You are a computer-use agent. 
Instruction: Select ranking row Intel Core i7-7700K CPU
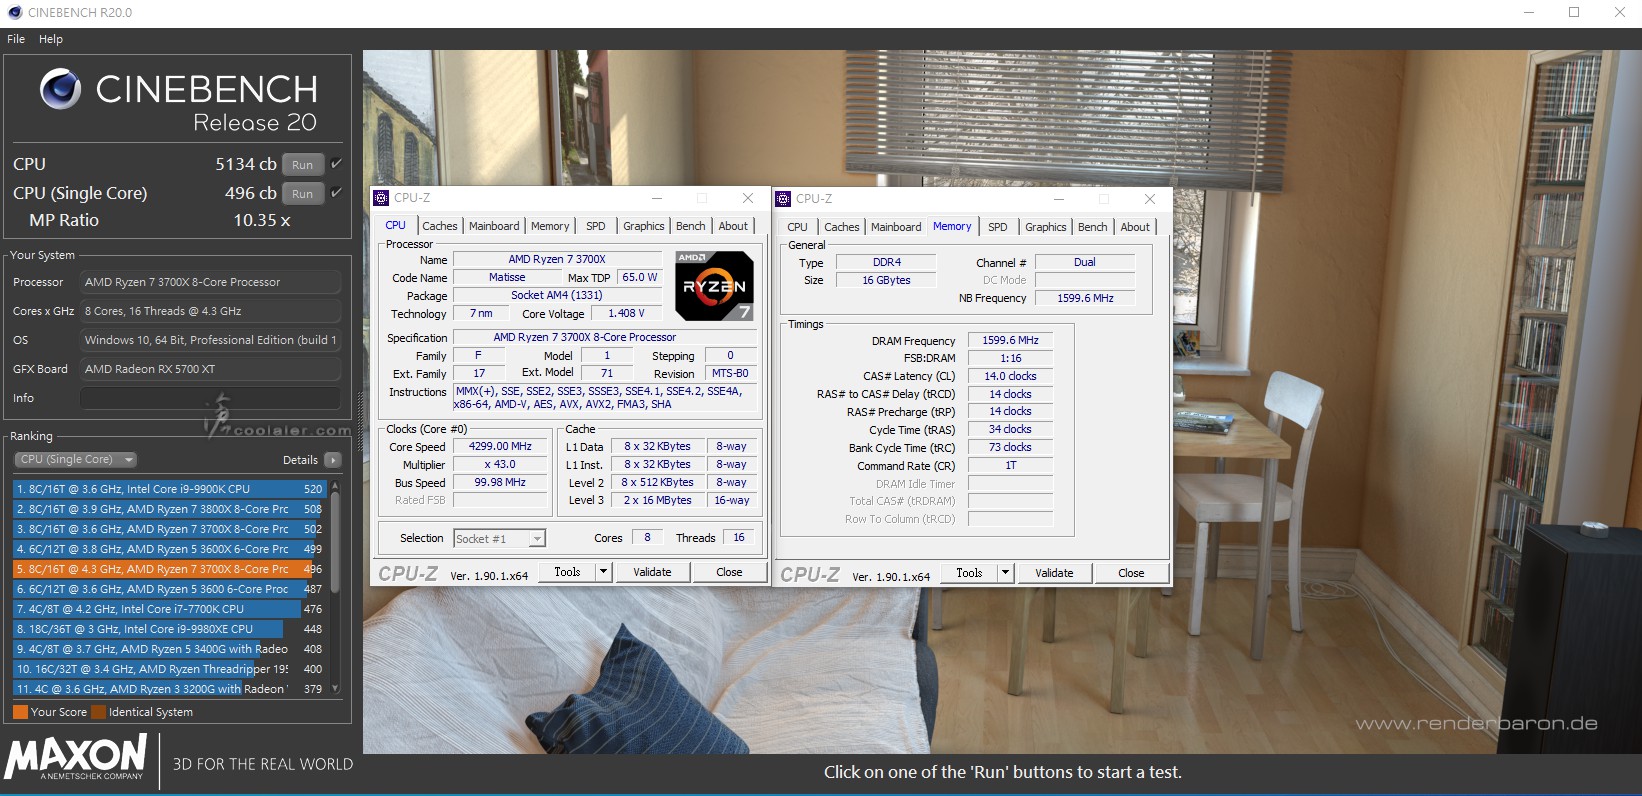click(170, 609)
